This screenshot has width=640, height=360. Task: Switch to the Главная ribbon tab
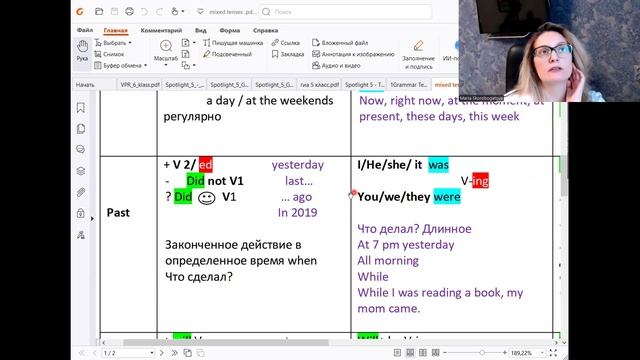pyautogui.click(x=116, y=30)
